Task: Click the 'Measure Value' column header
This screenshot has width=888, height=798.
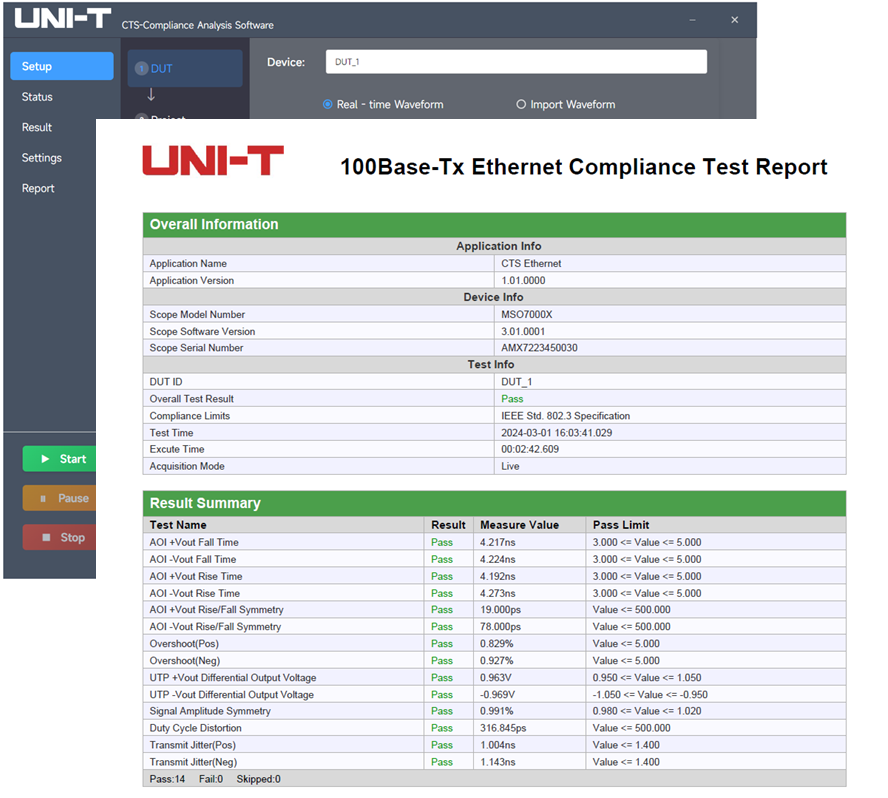Action: [x=519, y=525]
